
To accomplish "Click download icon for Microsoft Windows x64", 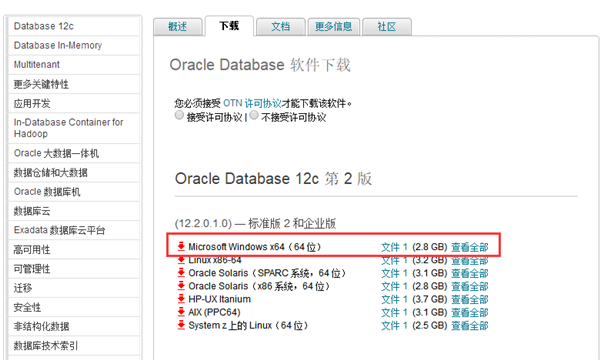I will (x=181, y=246).
